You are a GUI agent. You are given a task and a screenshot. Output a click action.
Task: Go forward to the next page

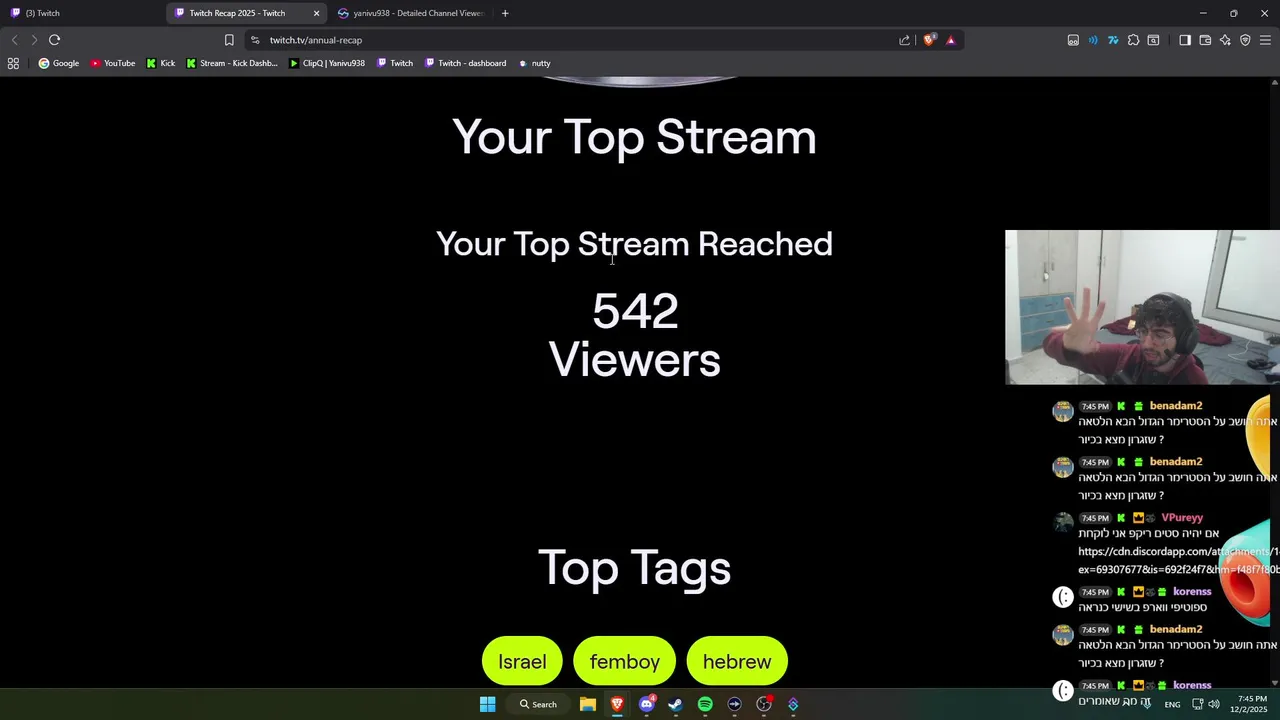(x=34, y=40)
